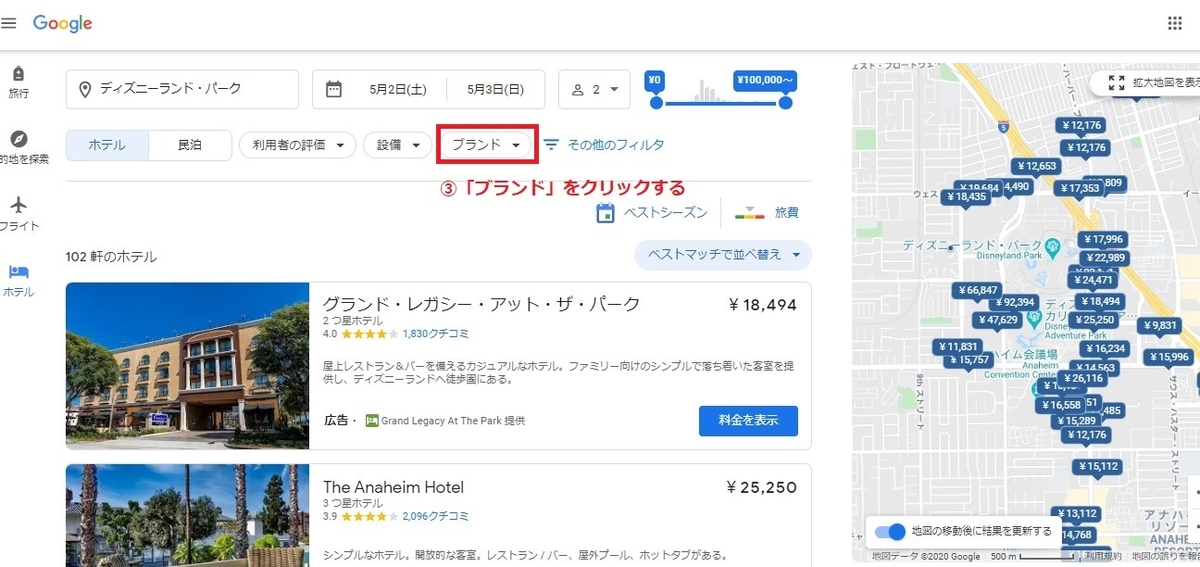
Task: Click the Disneyland Park map marker
Action: tap(1053, 246)
